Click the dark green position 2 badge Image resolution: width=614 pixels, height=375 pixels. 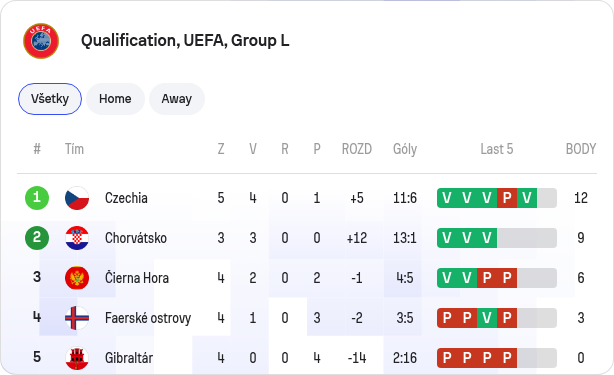[x=37, y=238]
